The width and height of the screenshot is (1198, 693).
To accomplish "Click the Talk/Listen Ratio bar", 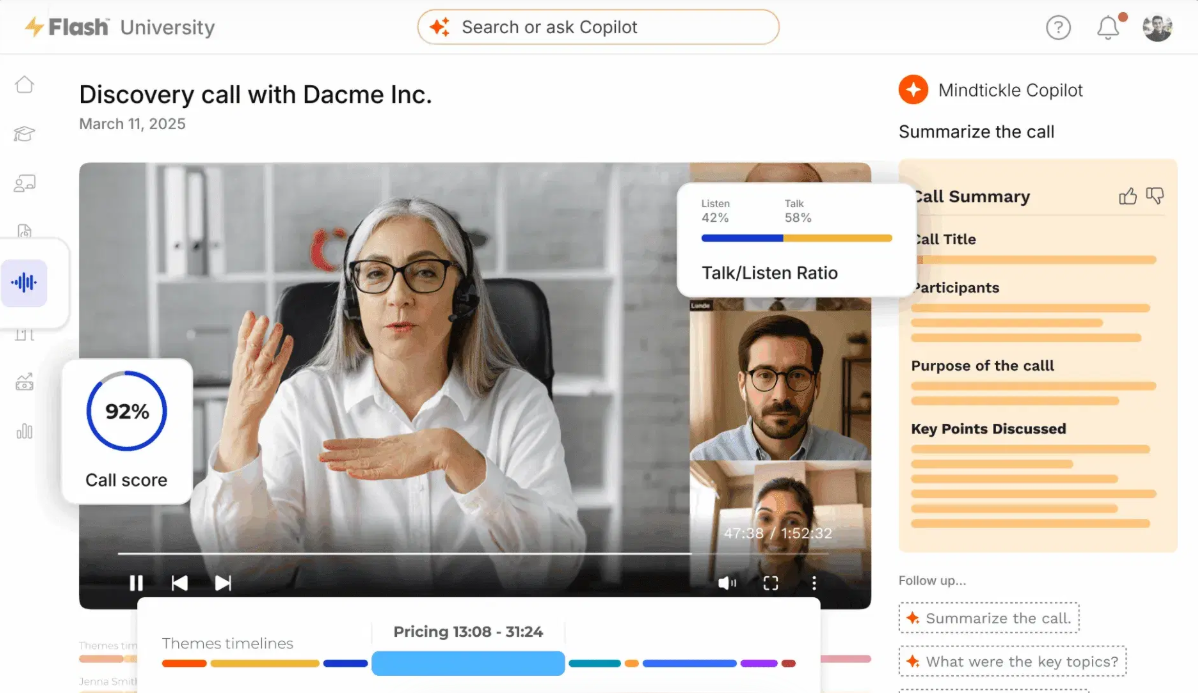I will [797, 238].
